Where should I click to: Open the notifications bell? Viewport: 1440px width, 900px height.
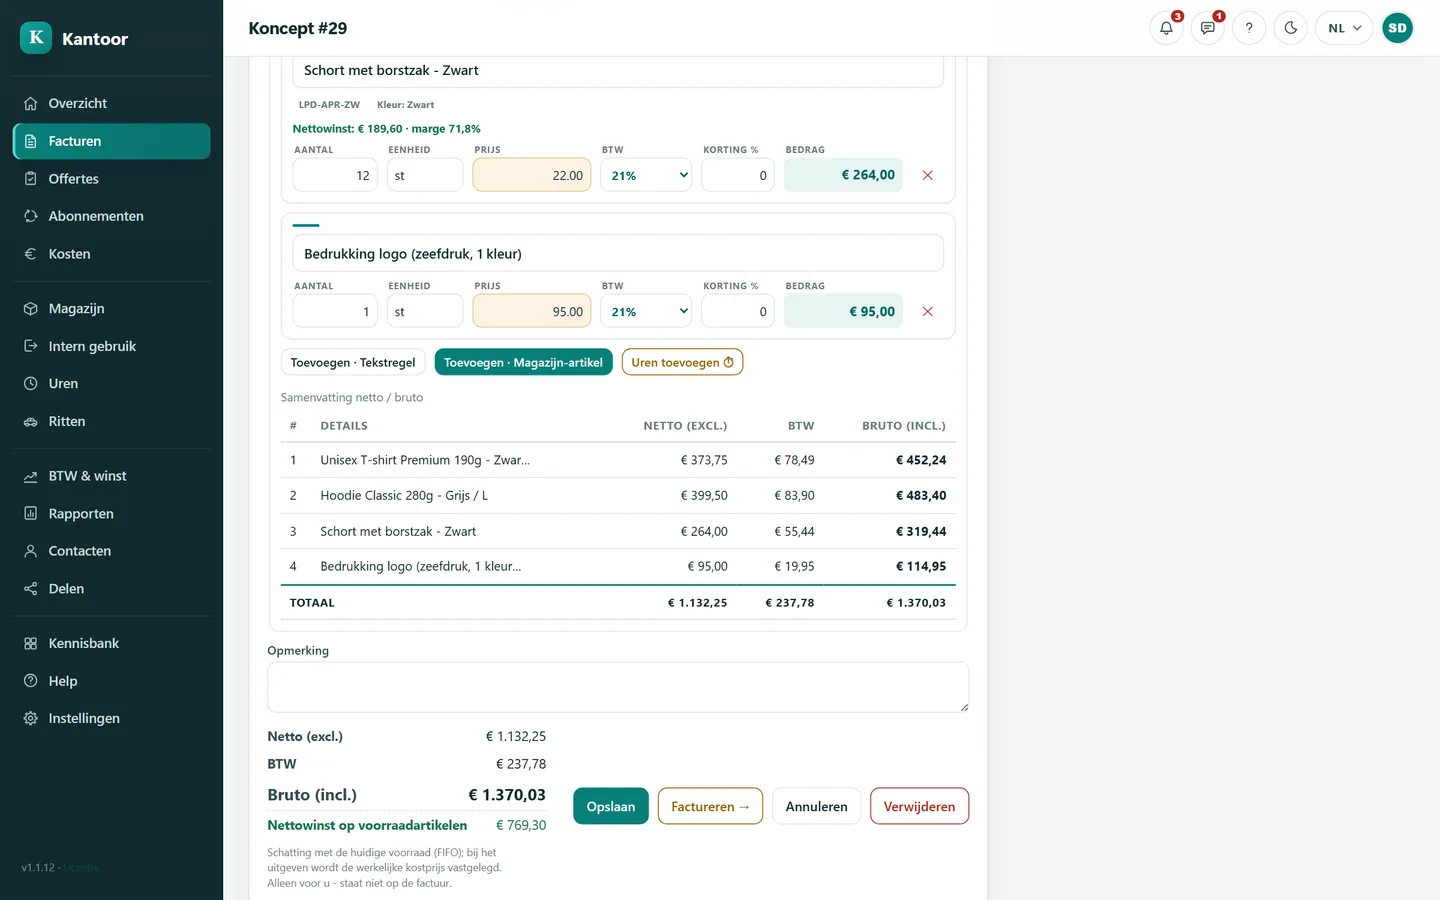point(1166,28)
